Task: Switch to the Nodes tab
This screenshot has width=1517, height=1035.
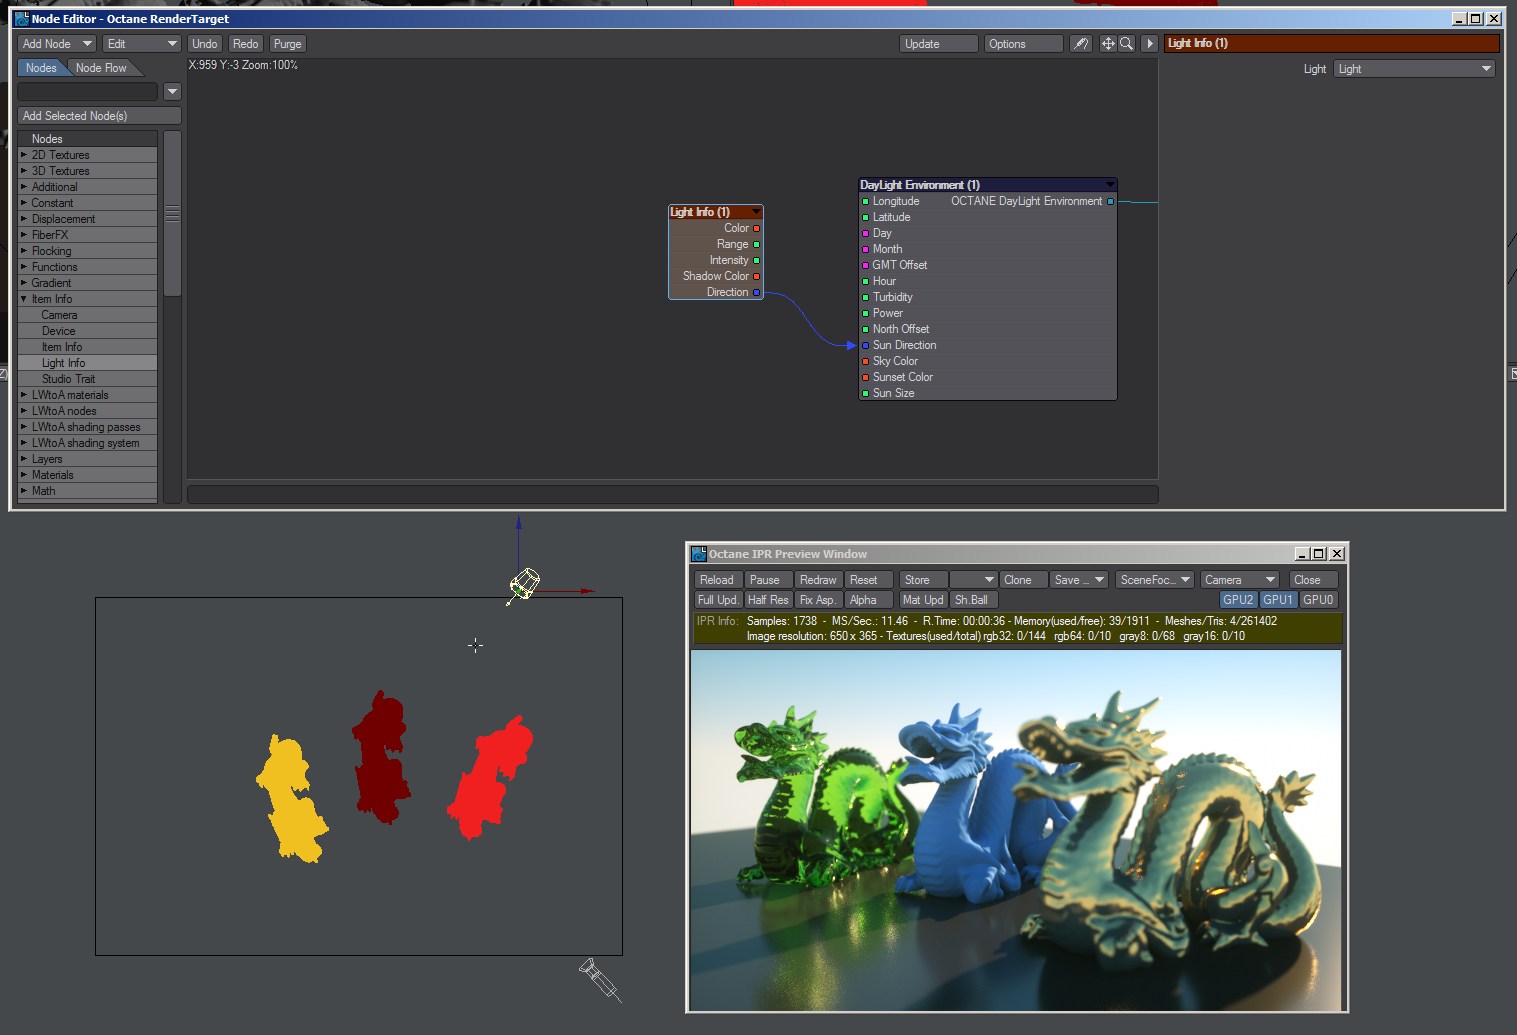Action: (x=41, y=68)
